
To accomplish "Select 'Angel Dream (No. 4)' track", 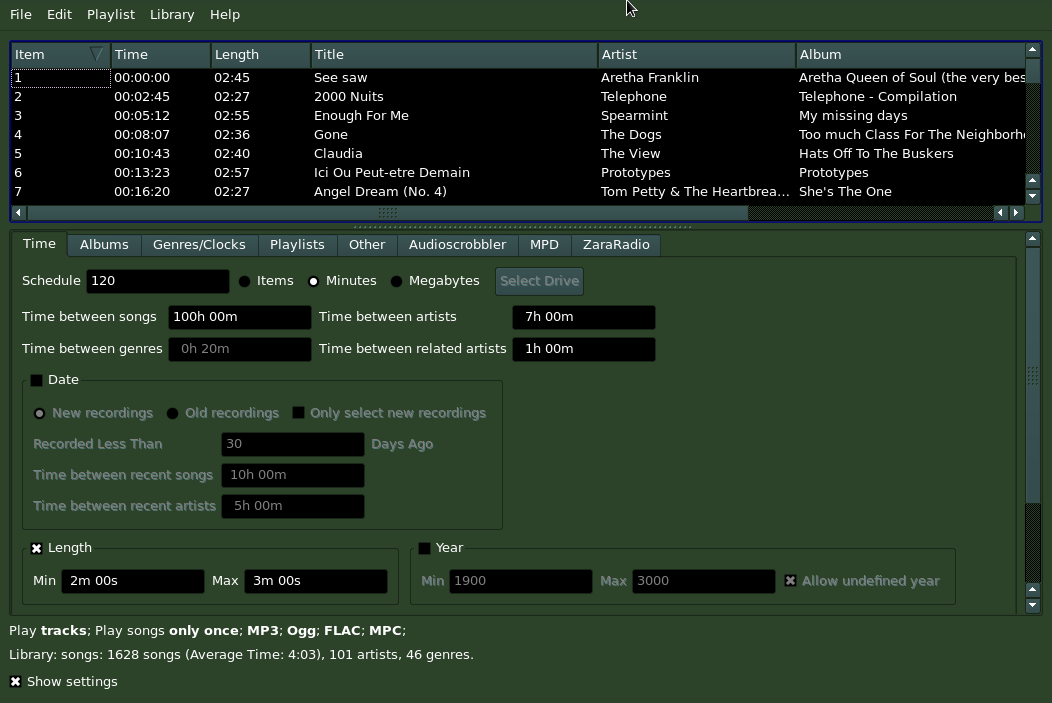I will pos(518,192).
